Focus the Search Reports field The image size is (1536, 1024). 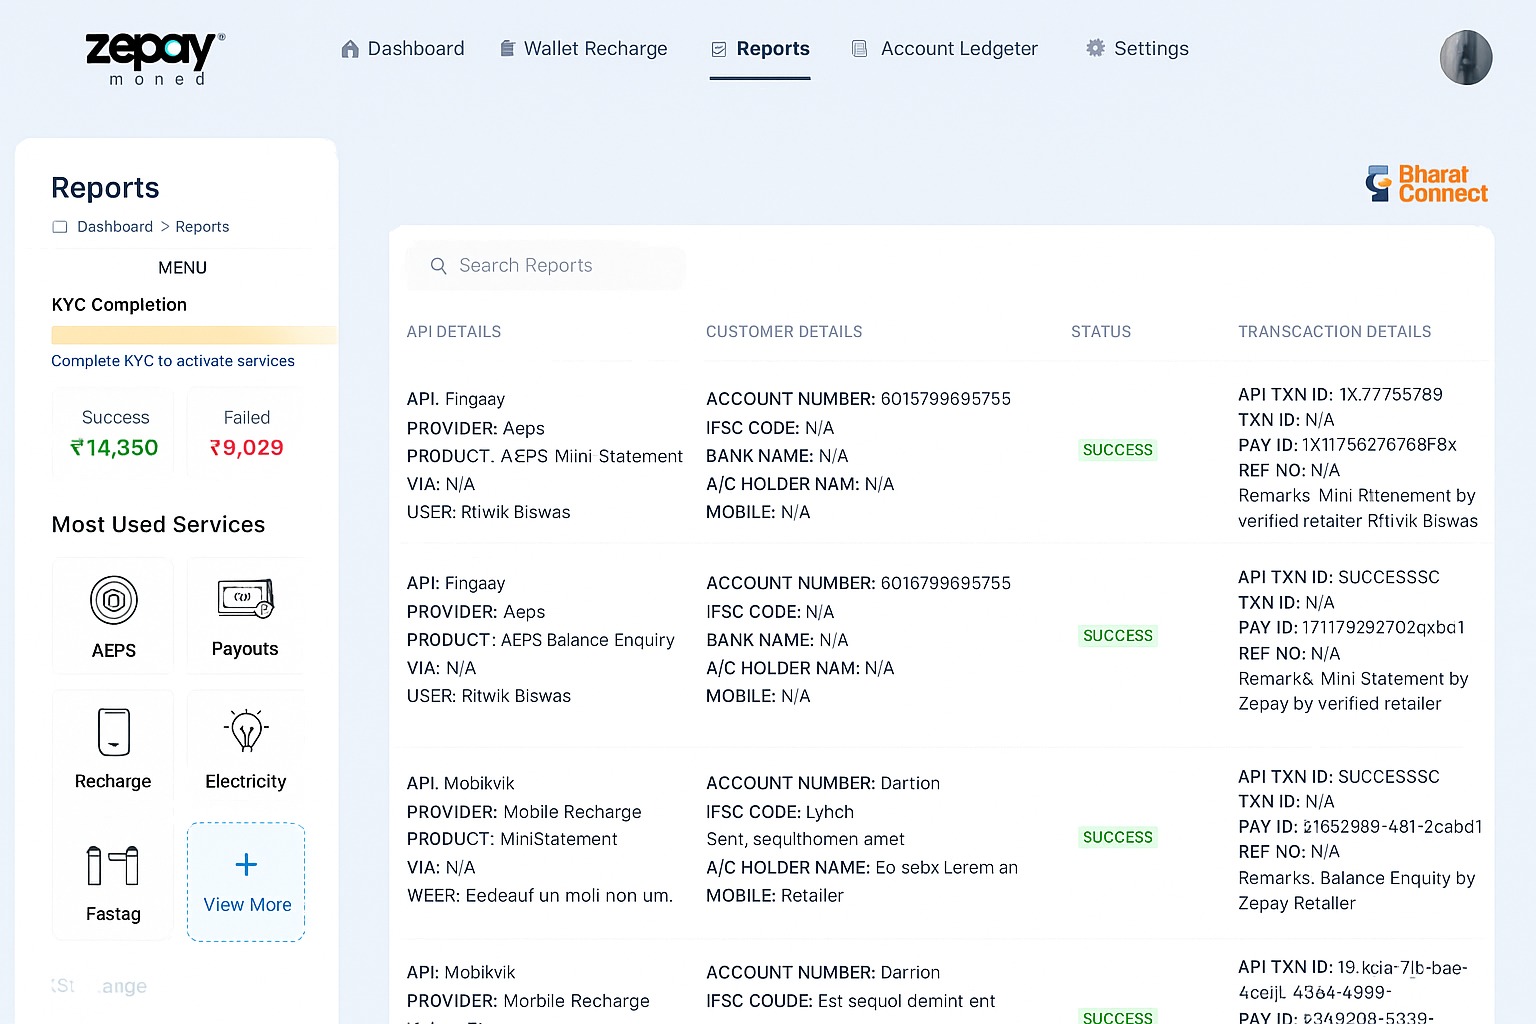tap(560, 266)
